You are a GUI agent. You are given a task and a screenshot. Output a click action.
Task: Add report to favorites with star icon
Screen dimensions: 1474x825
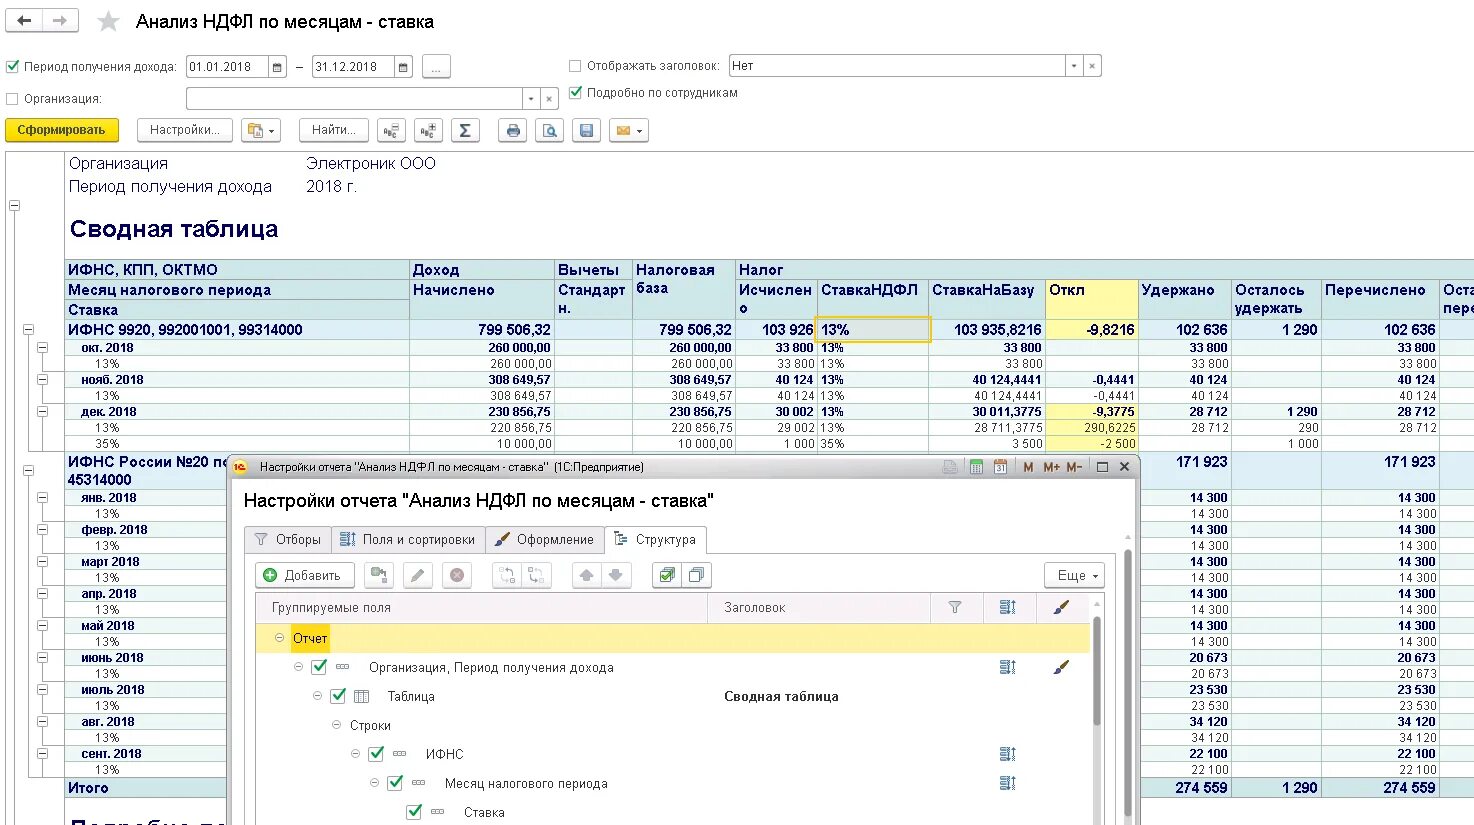(109, 22)
